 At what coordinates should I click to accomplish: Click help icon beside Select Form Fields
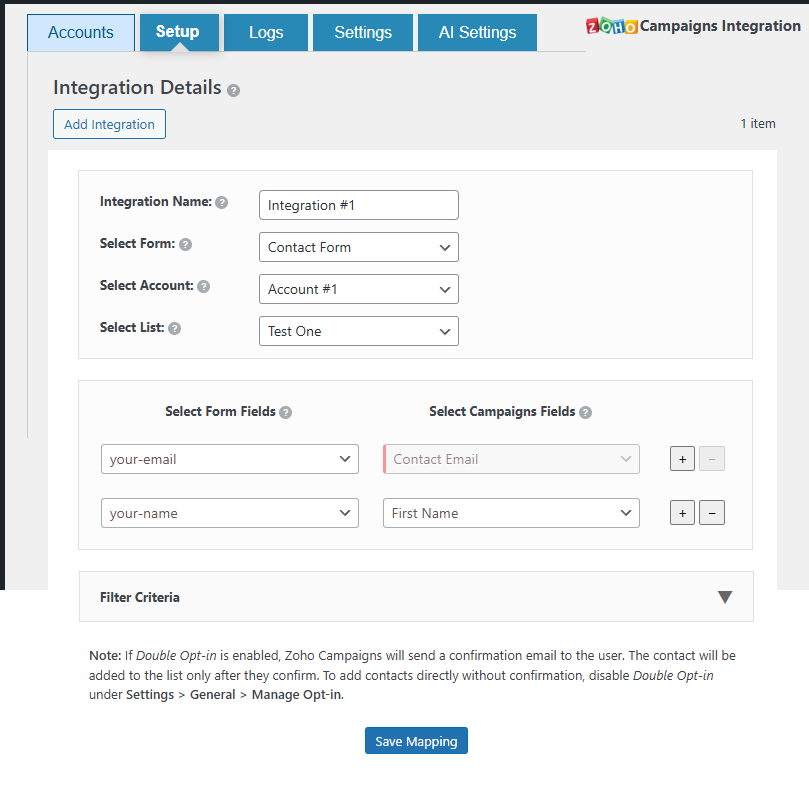coord(286,412)
